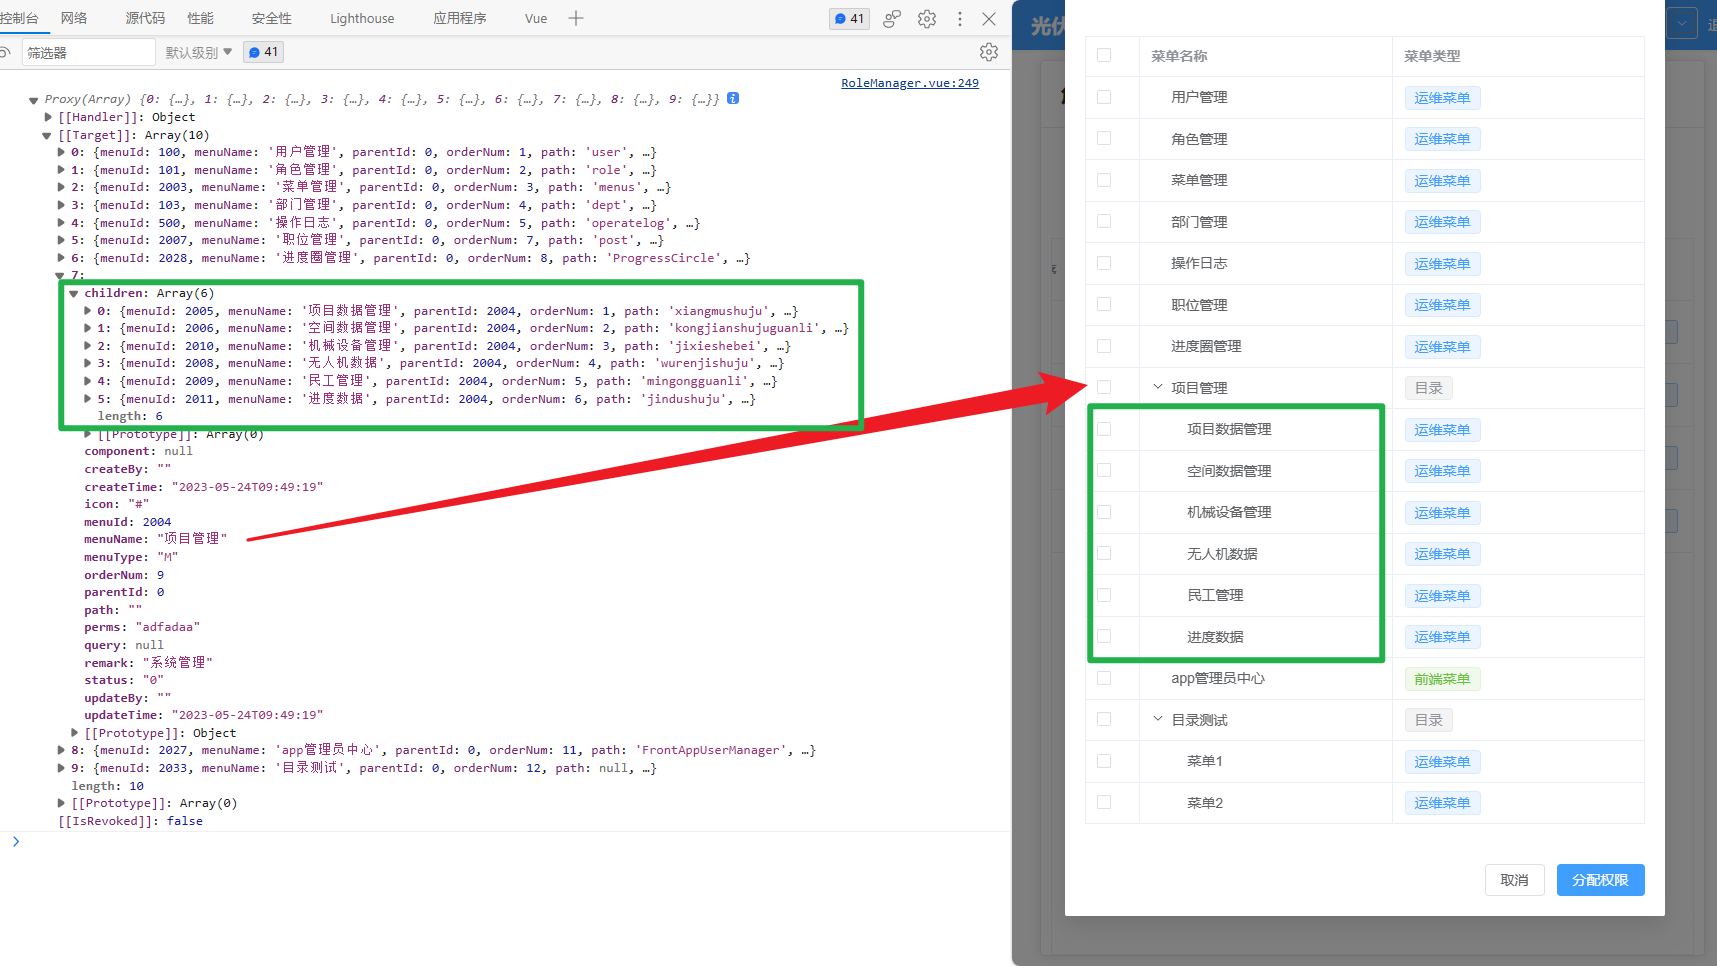1717x966 pixels.
Task: Click the 41 issues badge in tab bar
Action: [x=849, y=19]
